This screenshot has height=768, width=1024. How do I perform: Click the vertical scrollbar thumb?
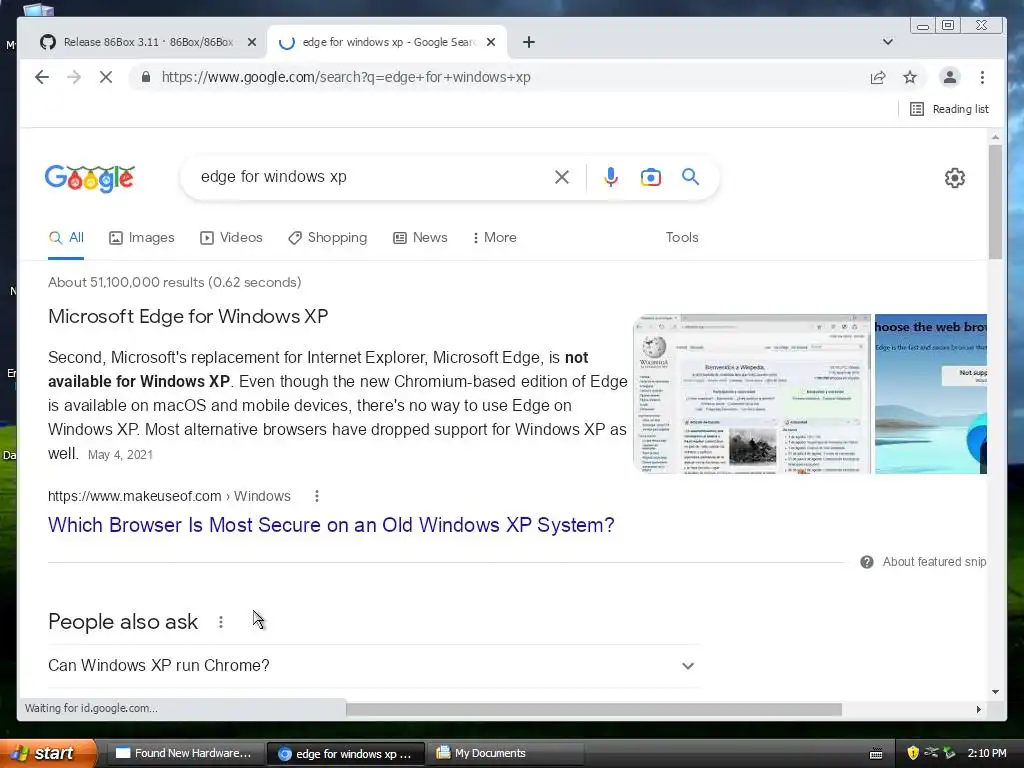(995, 202)
